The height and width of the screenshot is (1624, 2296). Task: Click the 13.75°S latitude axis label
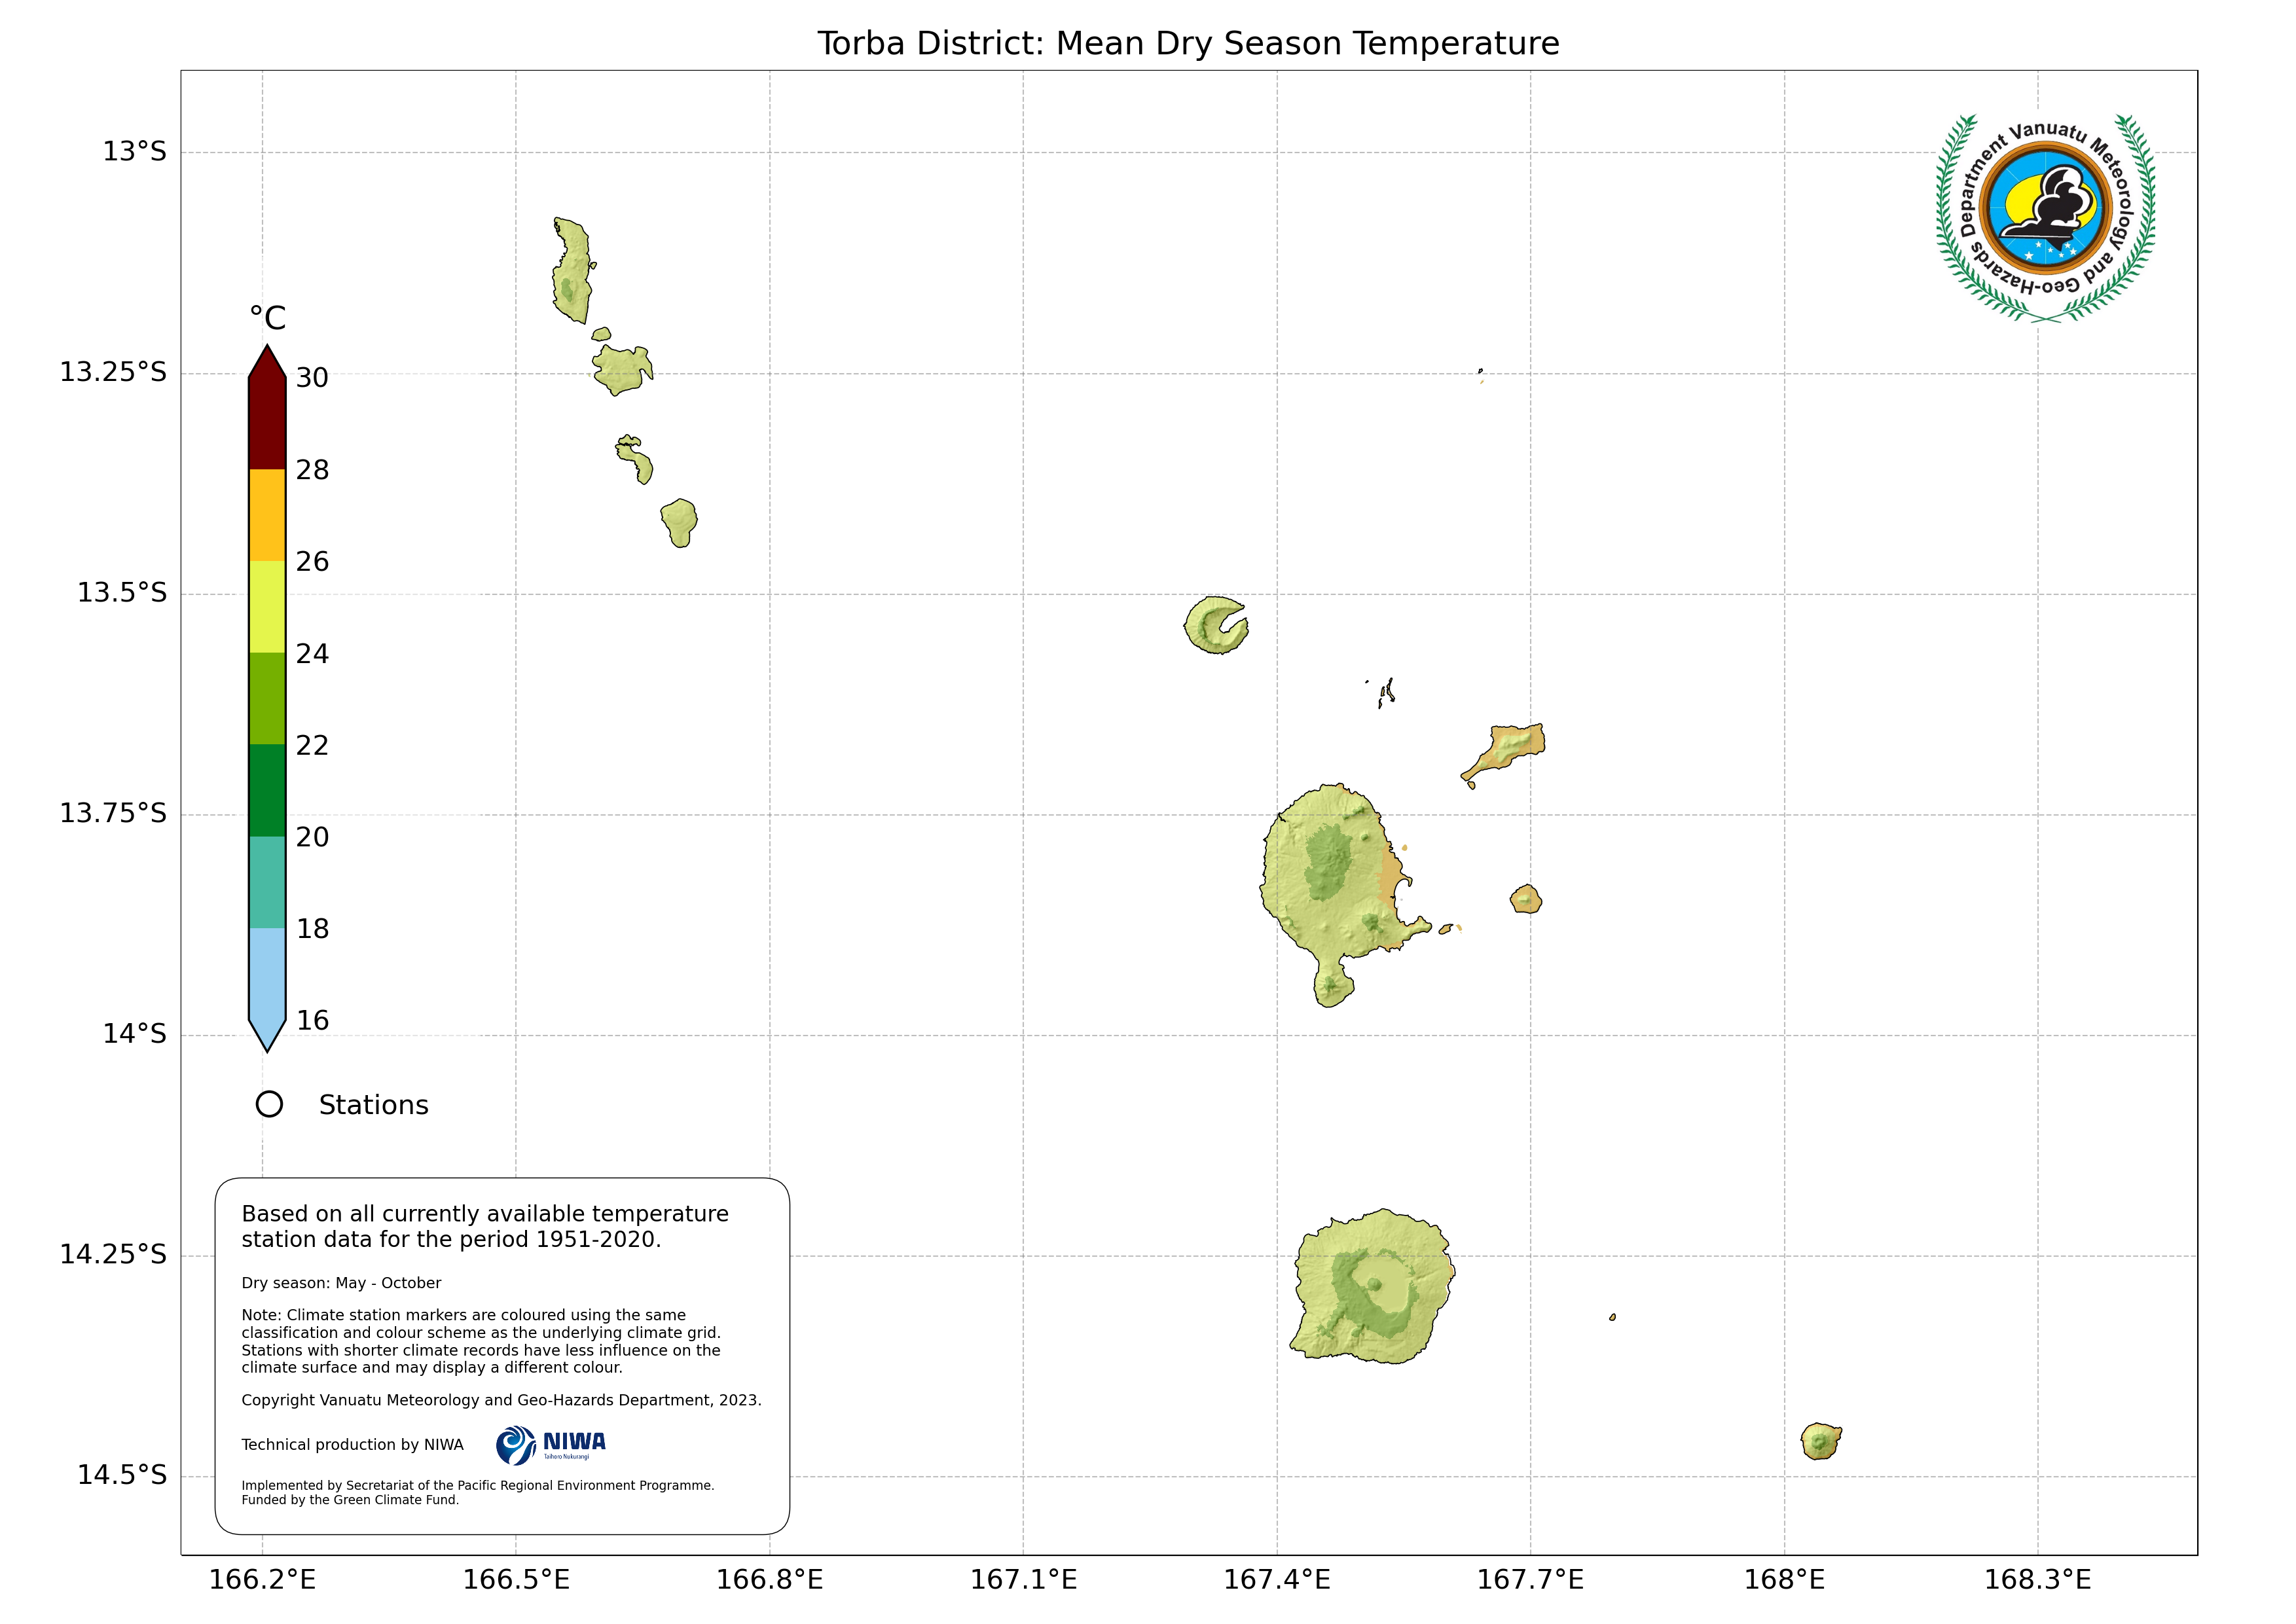coord(113,813)
